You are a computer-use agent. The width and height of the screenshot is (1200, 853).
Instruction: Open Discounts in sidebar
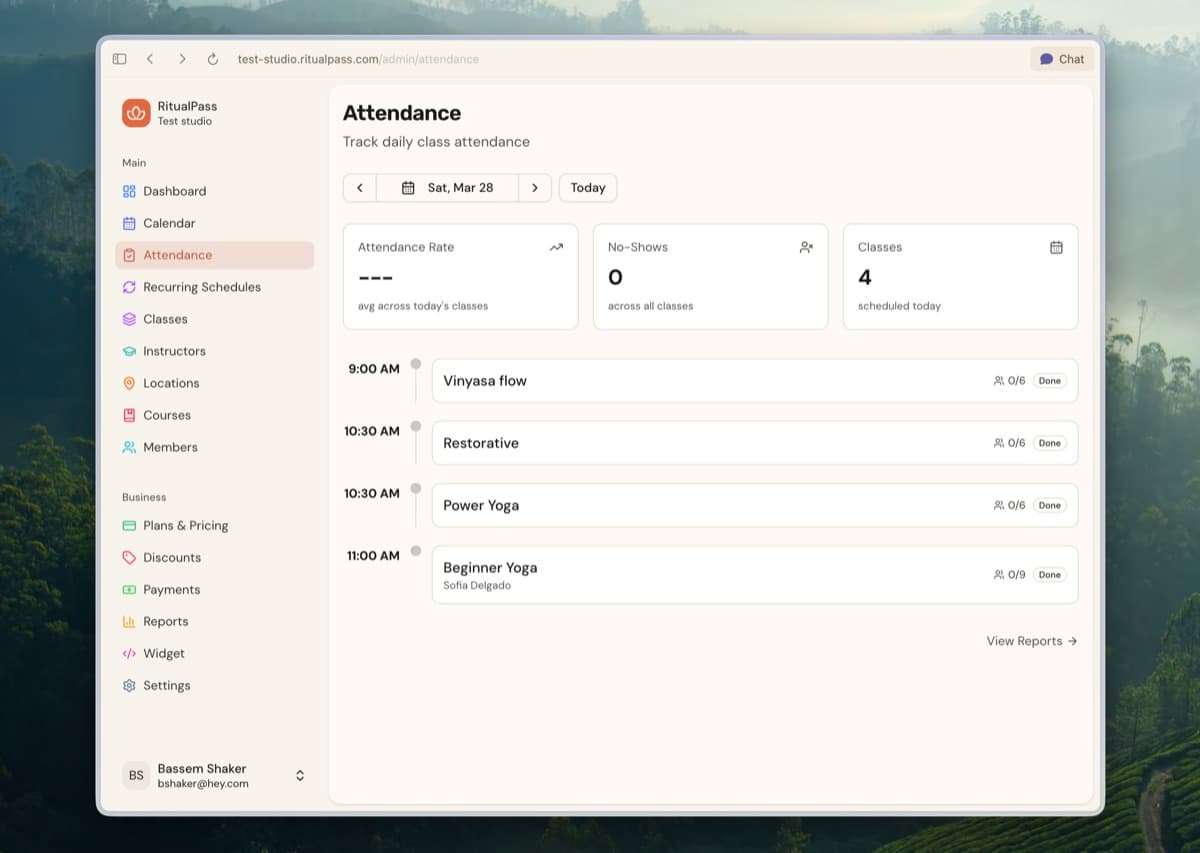point(215,557)
